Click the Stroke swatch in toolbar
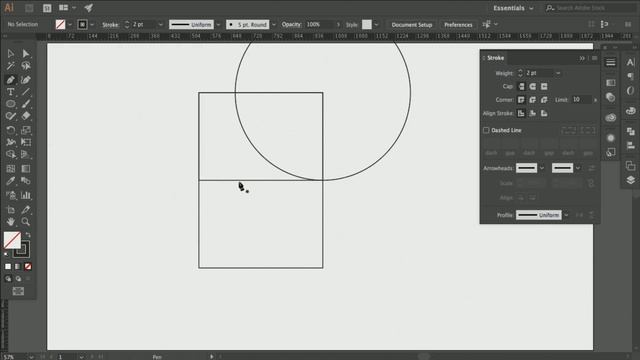Screen dimensions: 640x360 click(21, 249)
